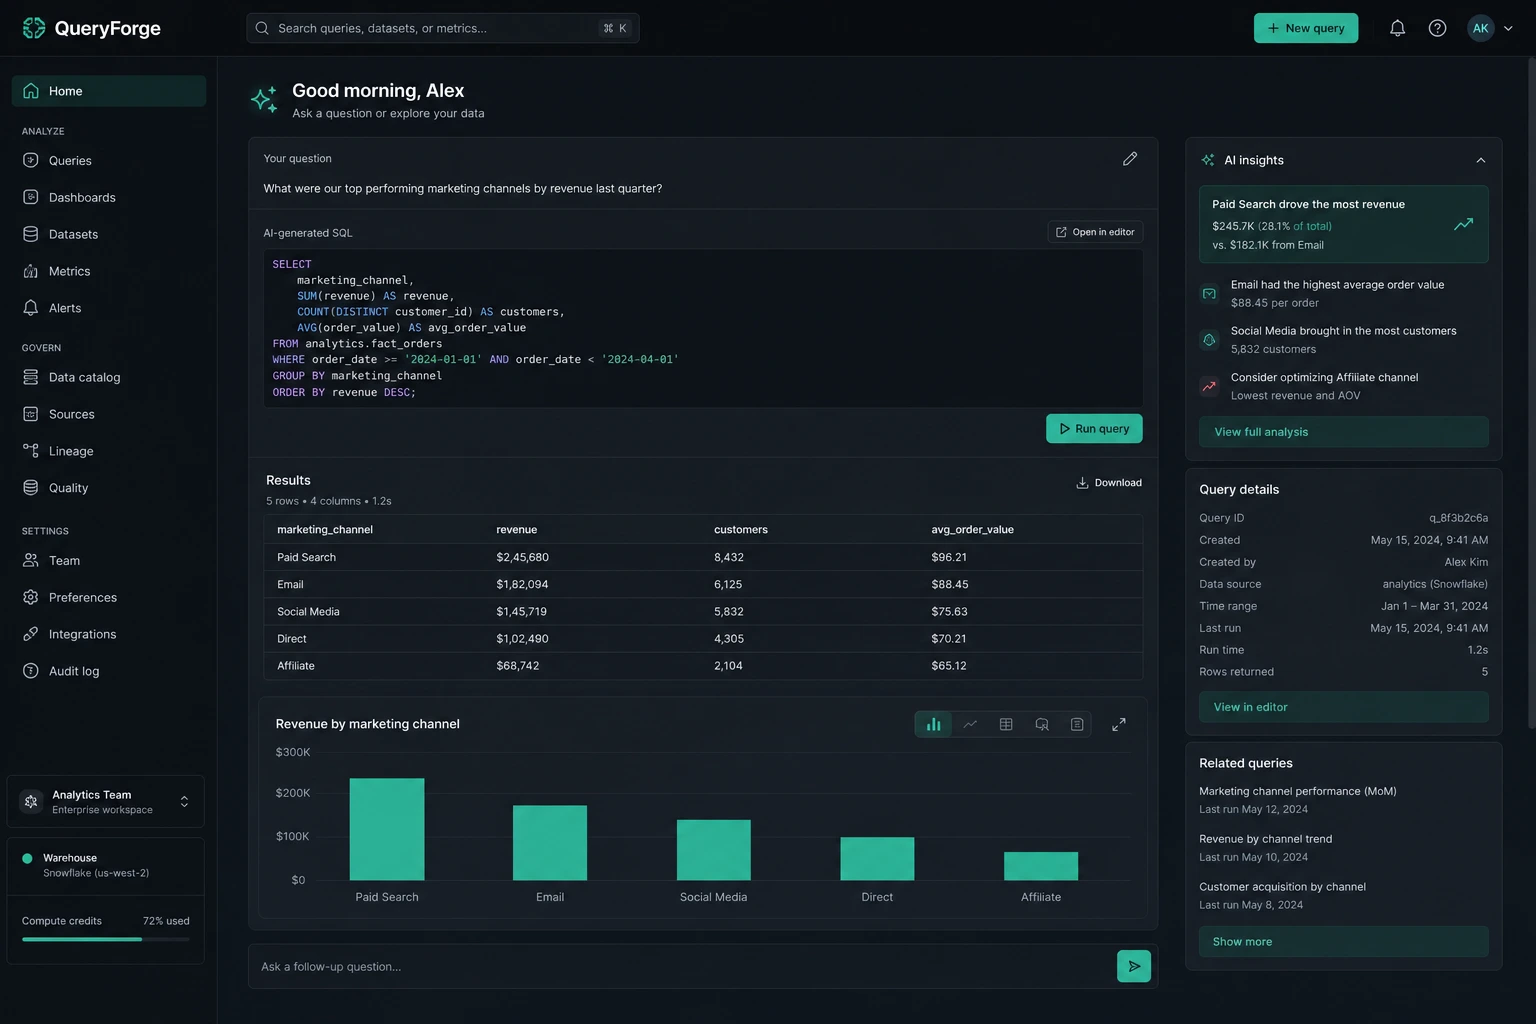The image size is (1536, 1024).
Task: Click the 4,305 customers cell
Action: [729, 638]
